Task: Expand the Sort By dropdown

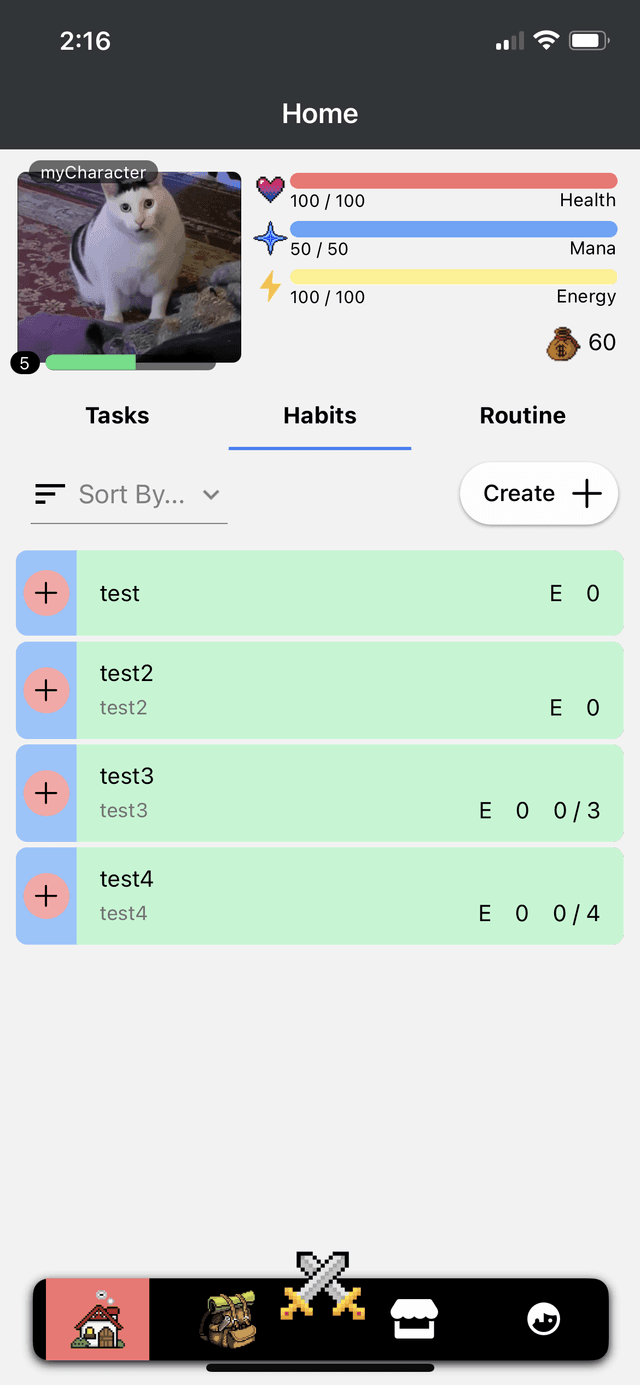Action: tap(129, 495)
